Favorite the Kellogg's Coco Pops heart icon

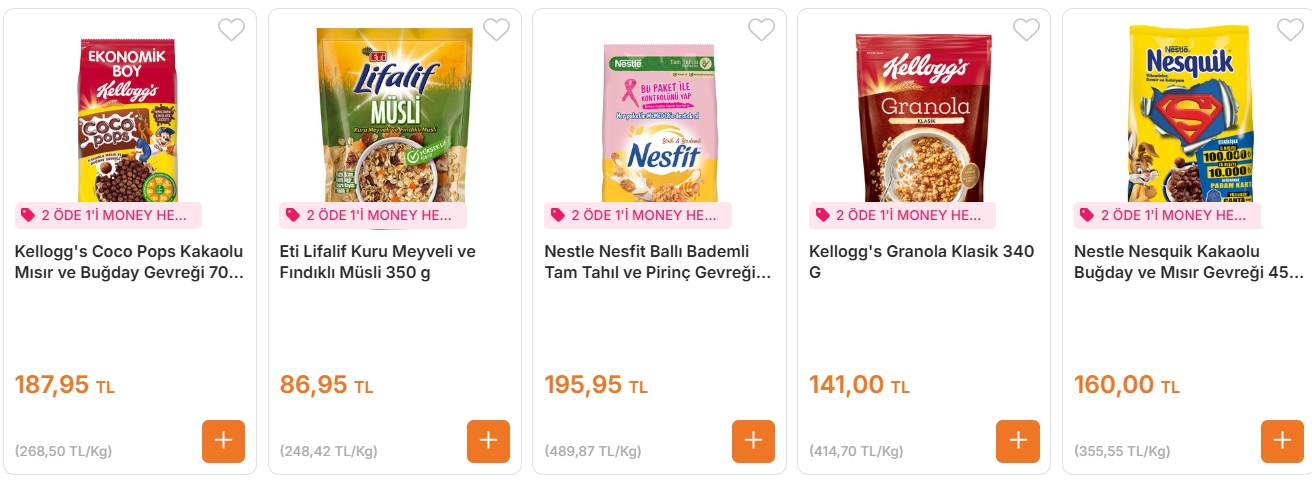tap(231, 30)
